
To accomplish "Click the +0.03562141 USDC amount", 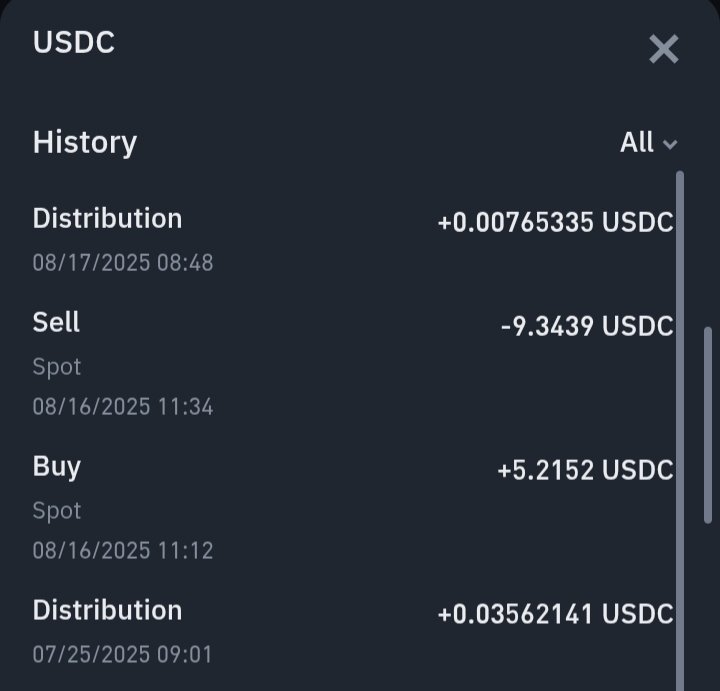I will tap(556, 614).
